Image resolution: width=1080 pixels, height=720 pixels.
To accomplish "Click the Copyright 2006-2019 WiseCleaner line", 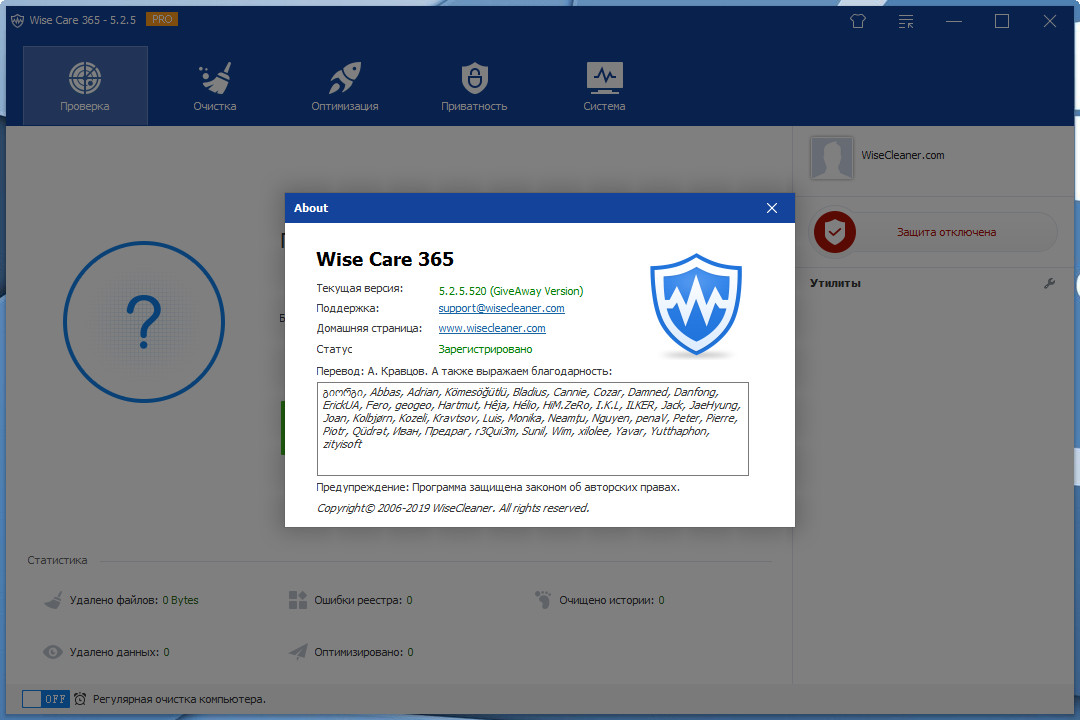I will (453, 508).
